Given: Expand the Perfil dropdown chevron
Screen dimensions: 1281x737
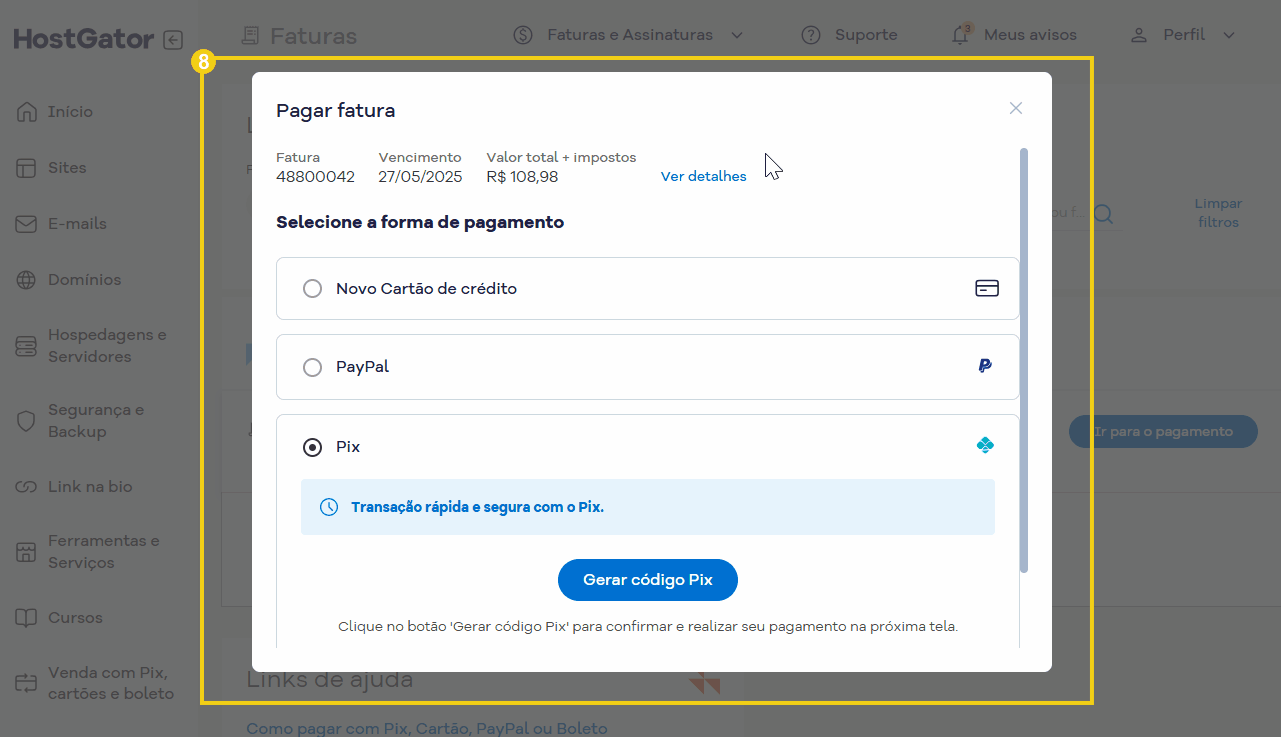Looking at the screenshot, I should click(1229, 35).
